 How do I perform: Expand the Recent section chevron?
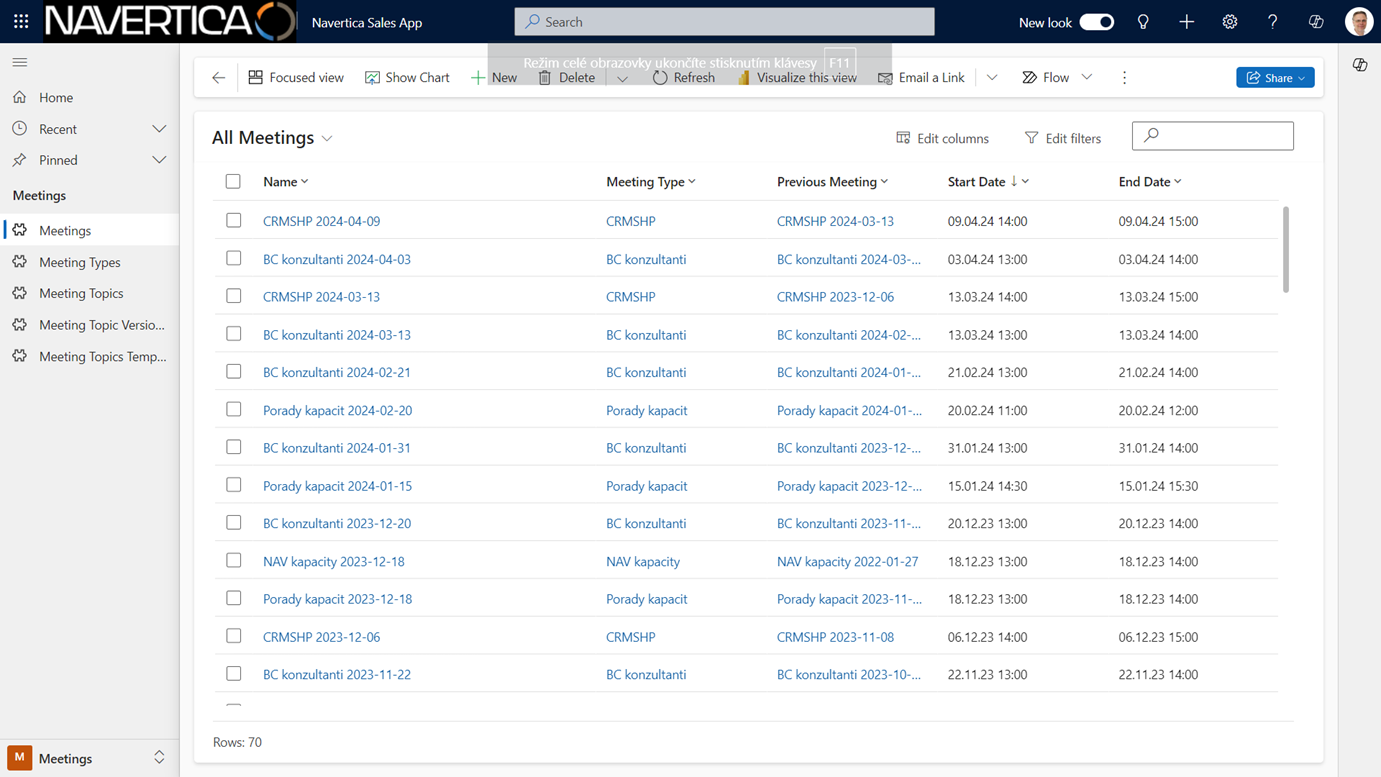click(159, 129)
